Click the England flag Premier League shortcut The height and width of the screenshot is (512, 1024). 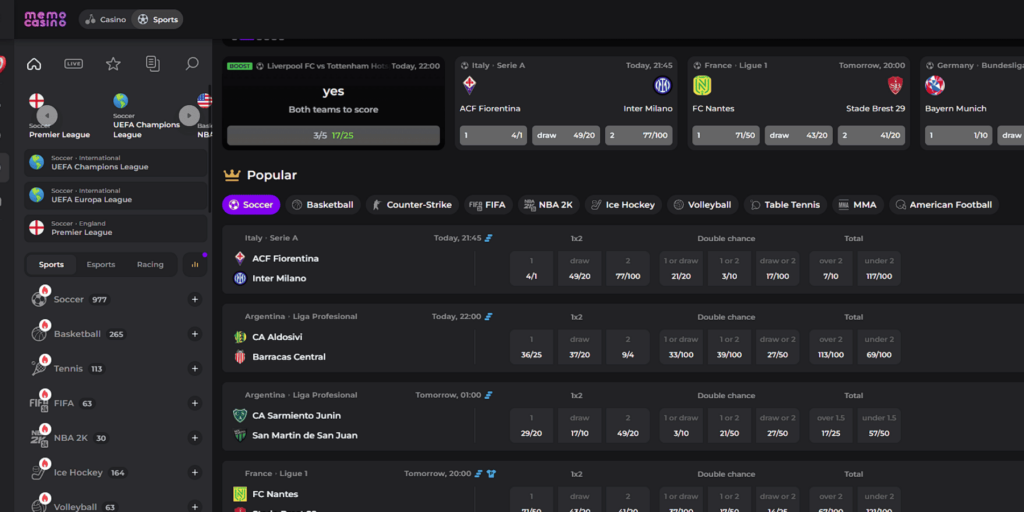coord(37,101)
